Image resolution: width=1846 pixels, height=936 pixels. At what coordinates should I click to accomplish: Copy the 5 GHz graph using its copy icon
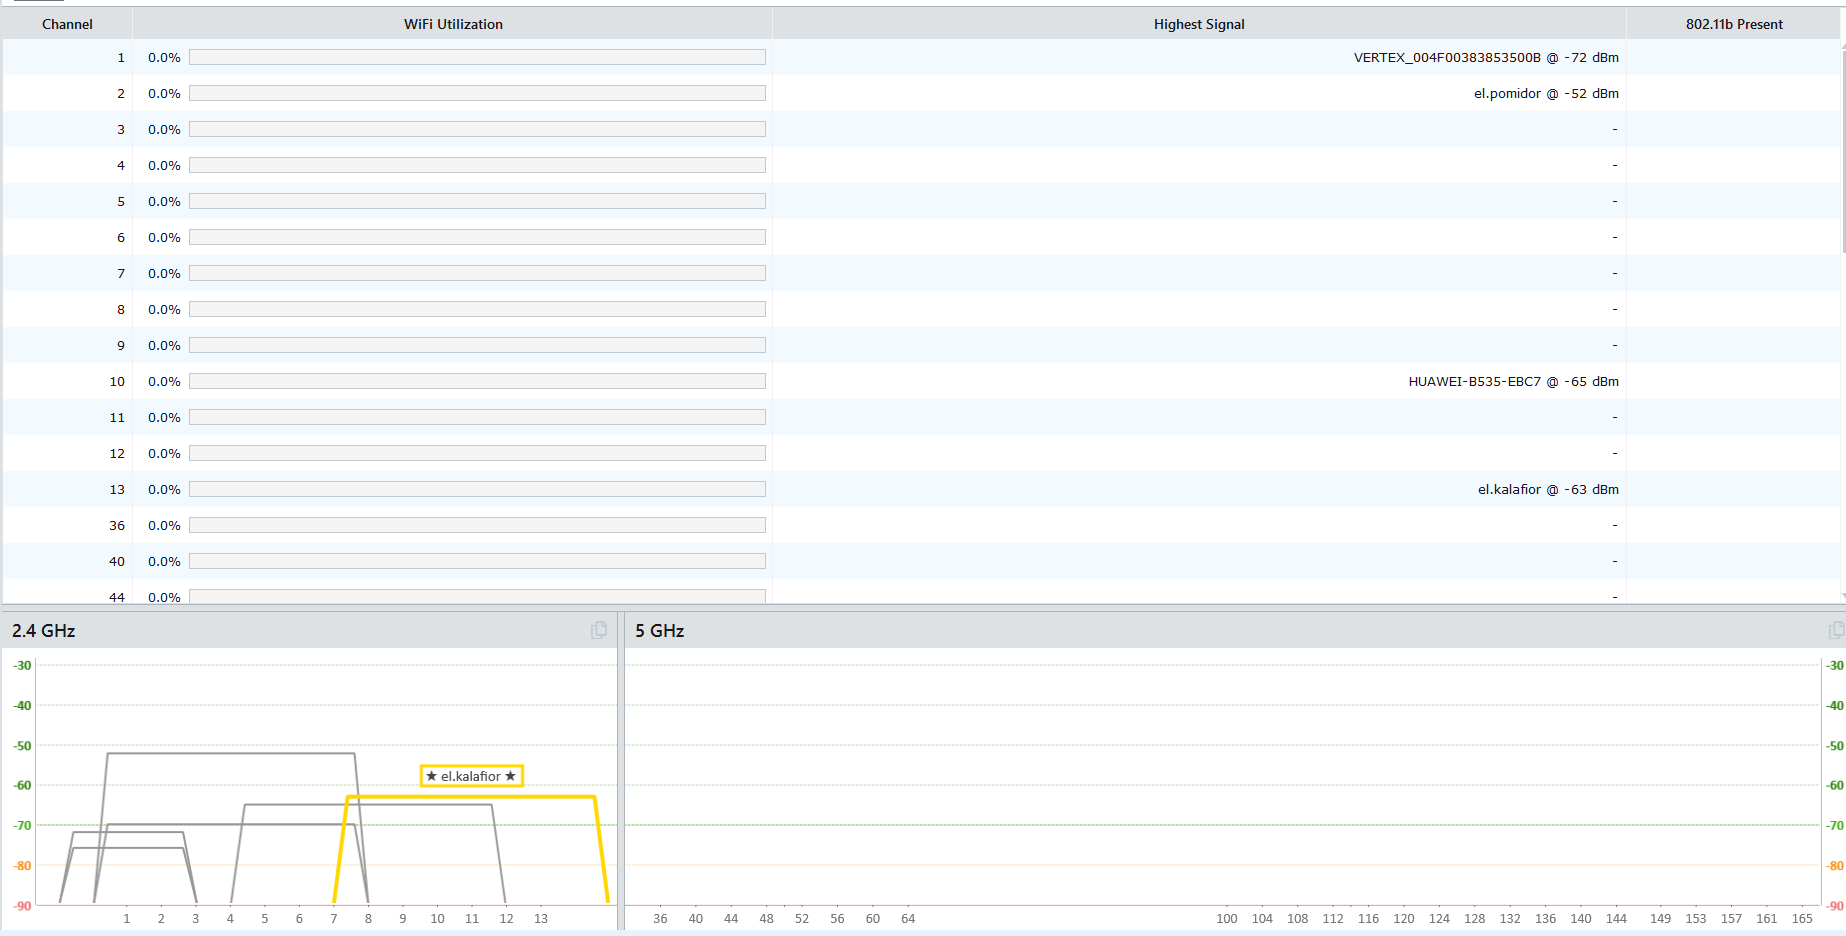point(1837,630)
